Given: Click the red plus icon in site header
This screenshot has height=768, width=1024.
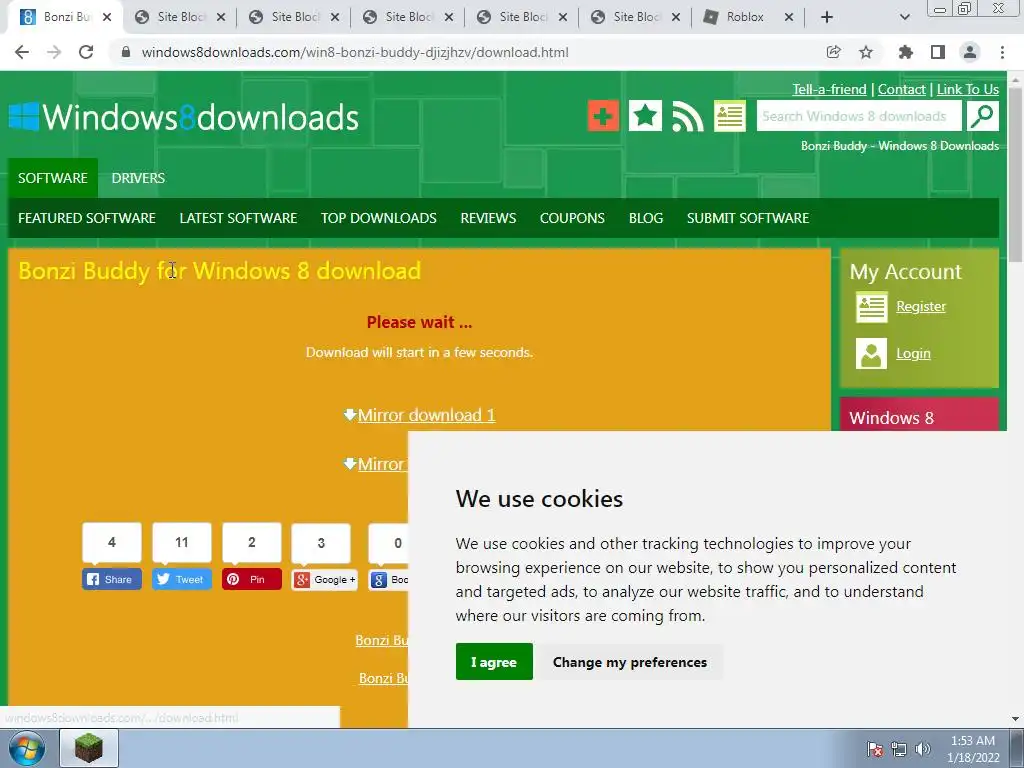Looking at the screenshot, I should (603, 116).
